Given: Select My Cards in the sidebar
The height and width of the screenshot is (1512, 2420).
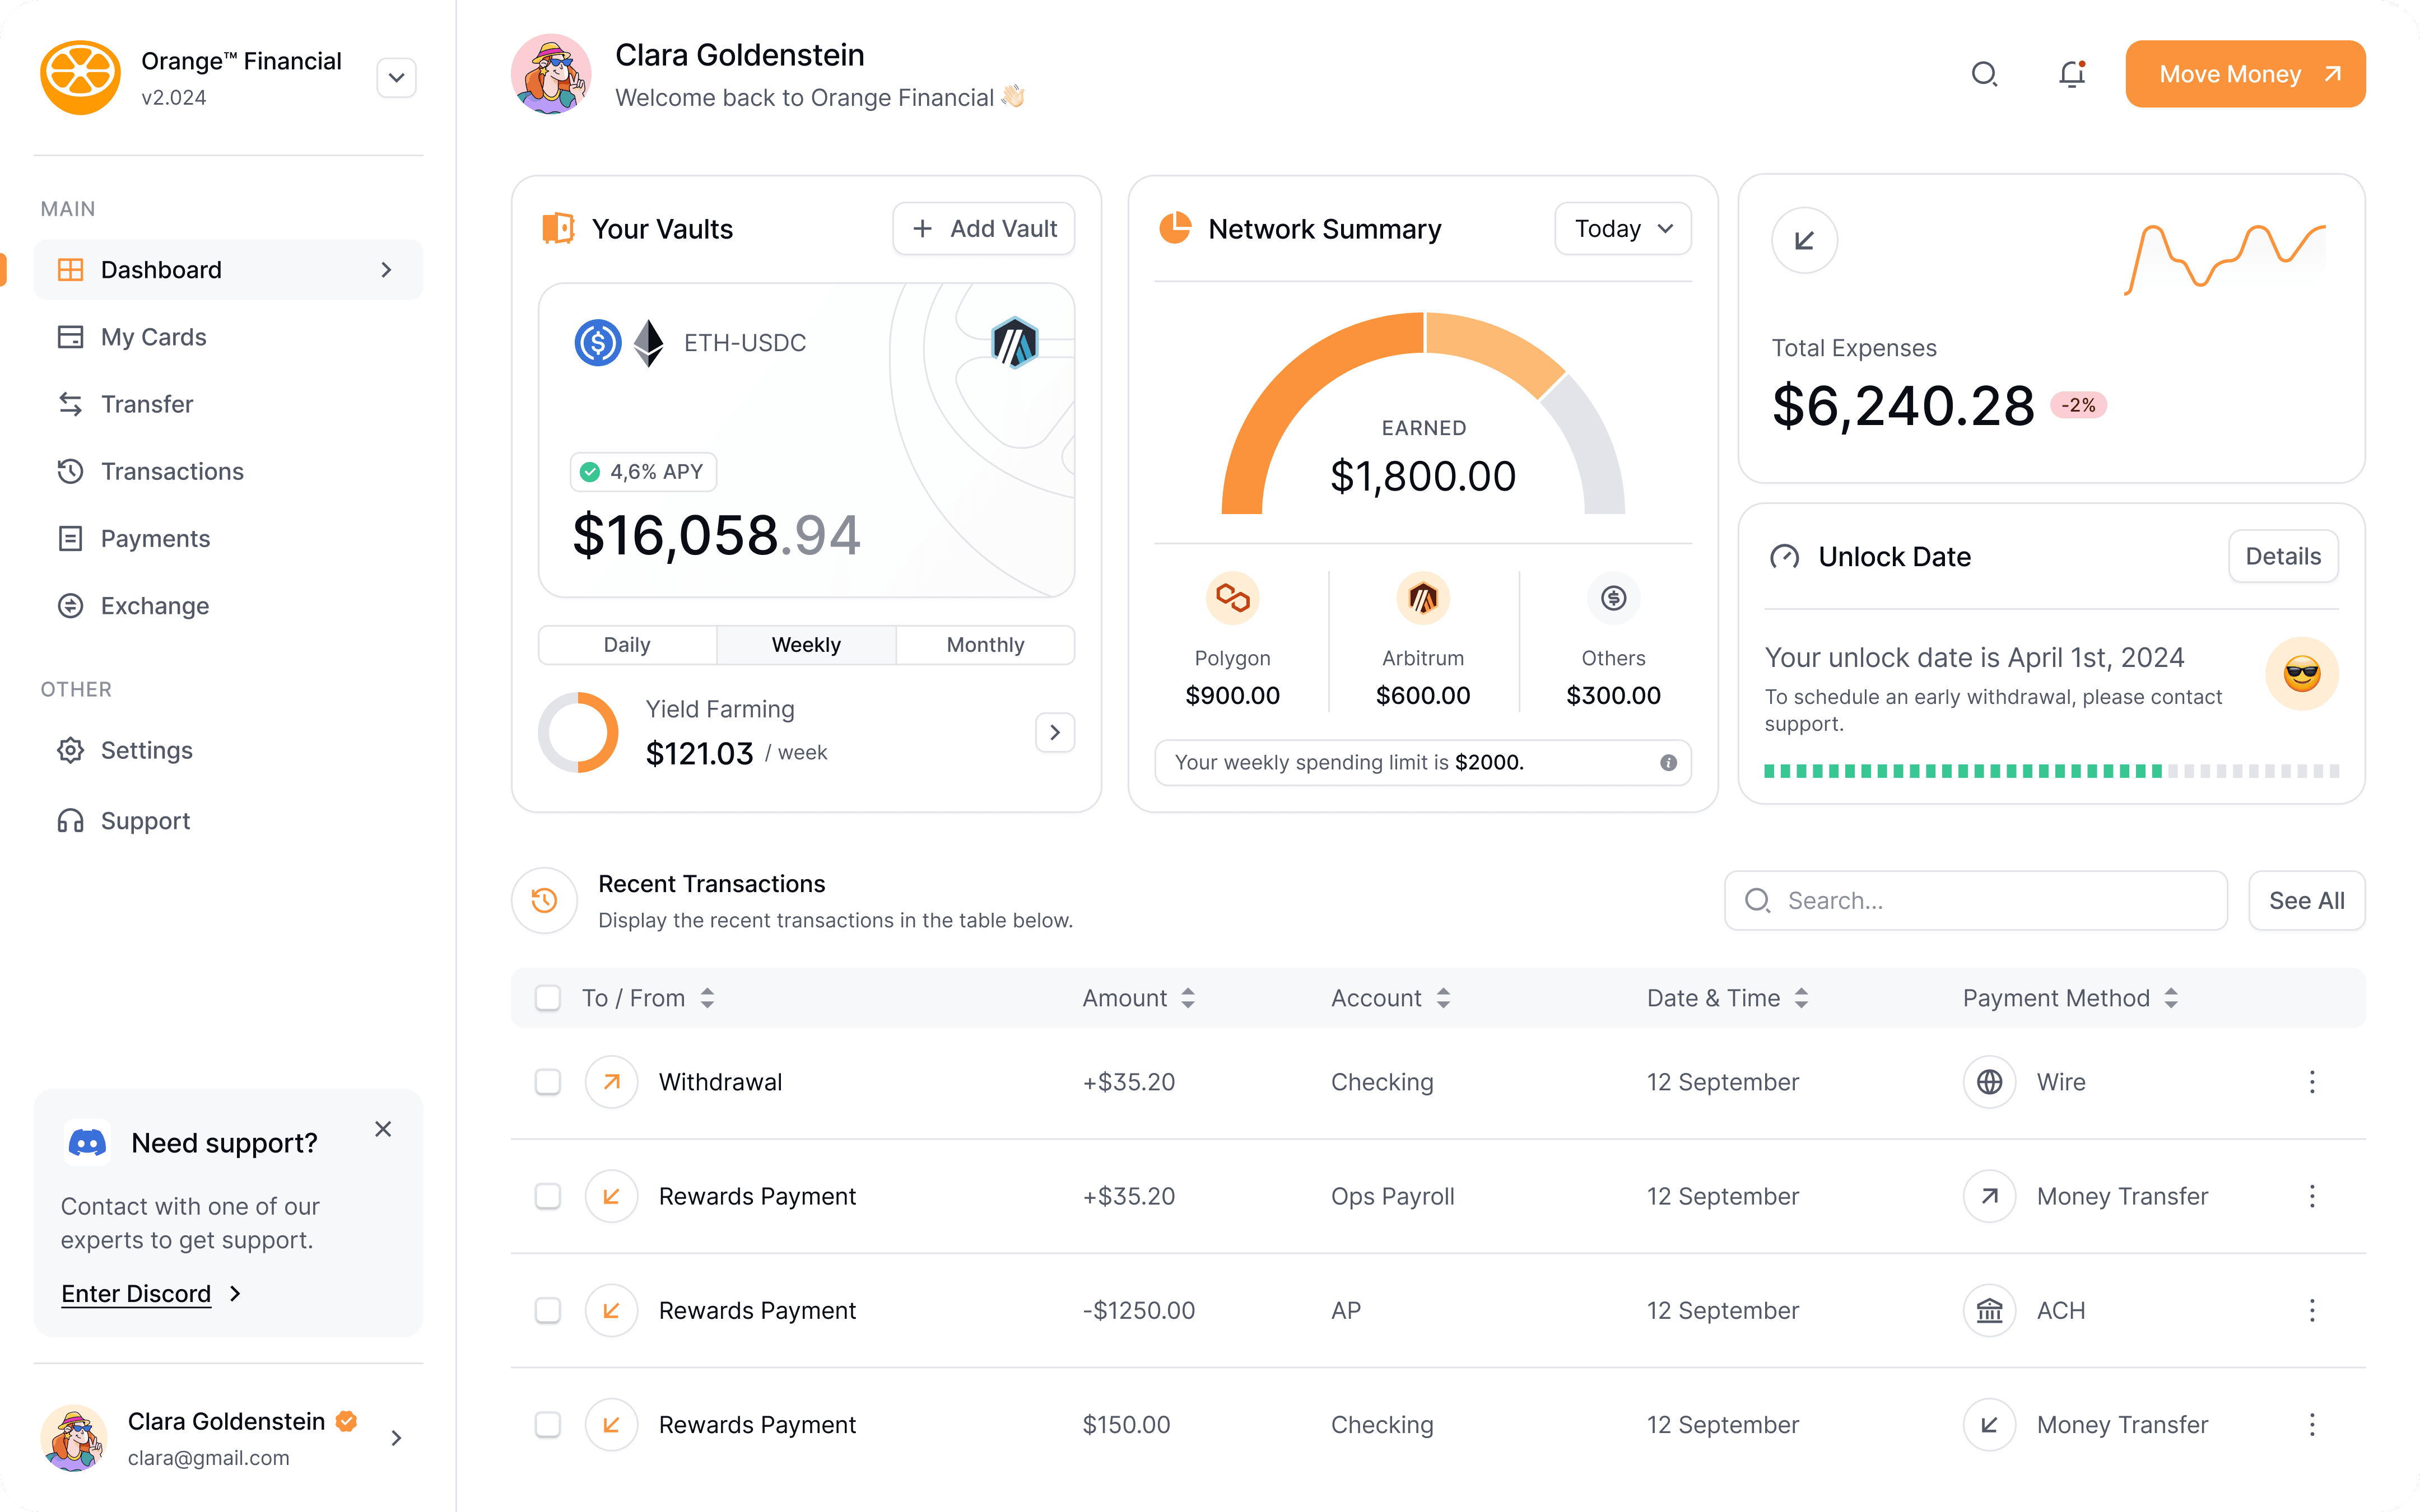Looking at the screenshot, I should 152,337.
